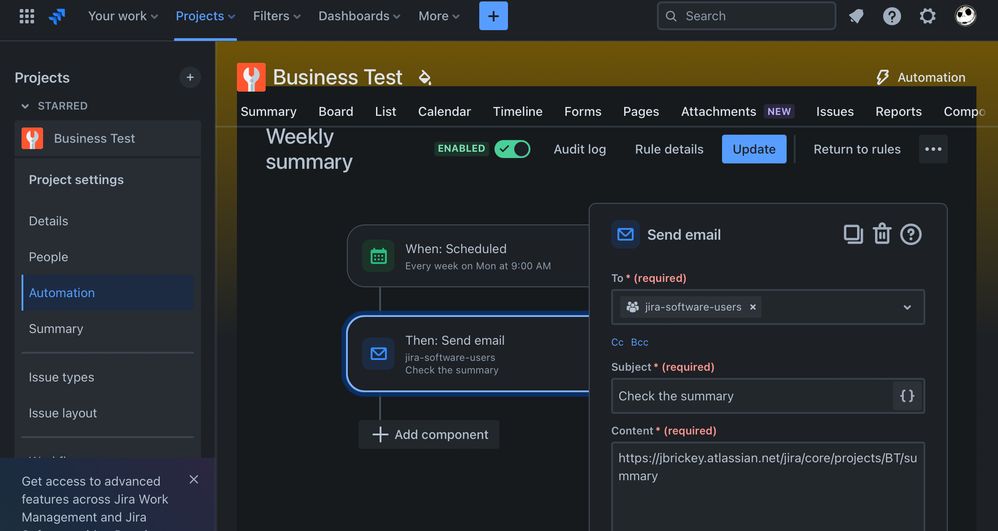This screenshot has width=998, height=531.
Task: Click the Cc link
Action: tap(617, 342)
